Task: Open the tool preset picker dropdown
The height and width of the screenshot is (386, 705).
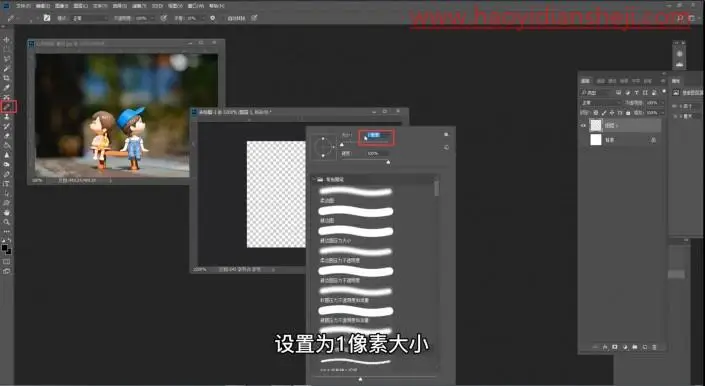Action: click(x=19, y=18)
